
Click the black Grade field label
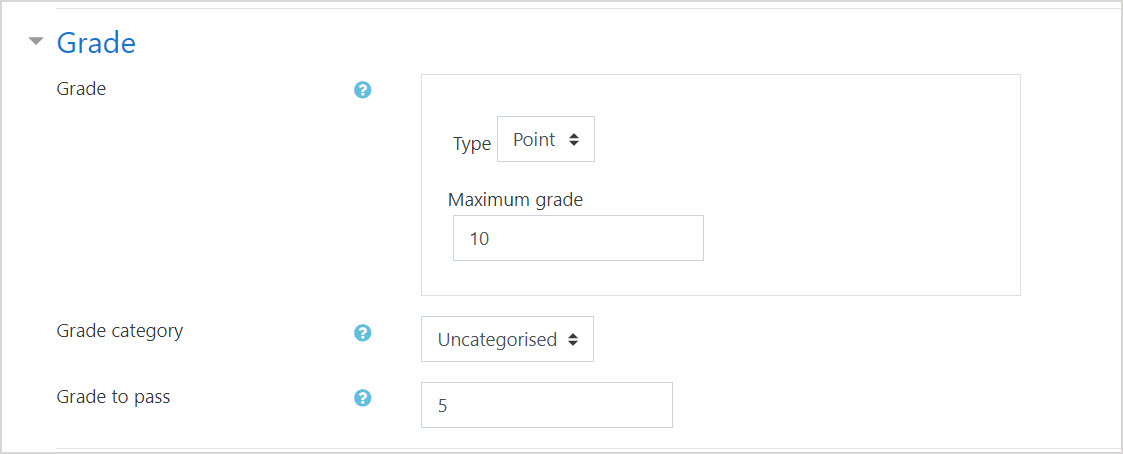click(x=81, y=89)
